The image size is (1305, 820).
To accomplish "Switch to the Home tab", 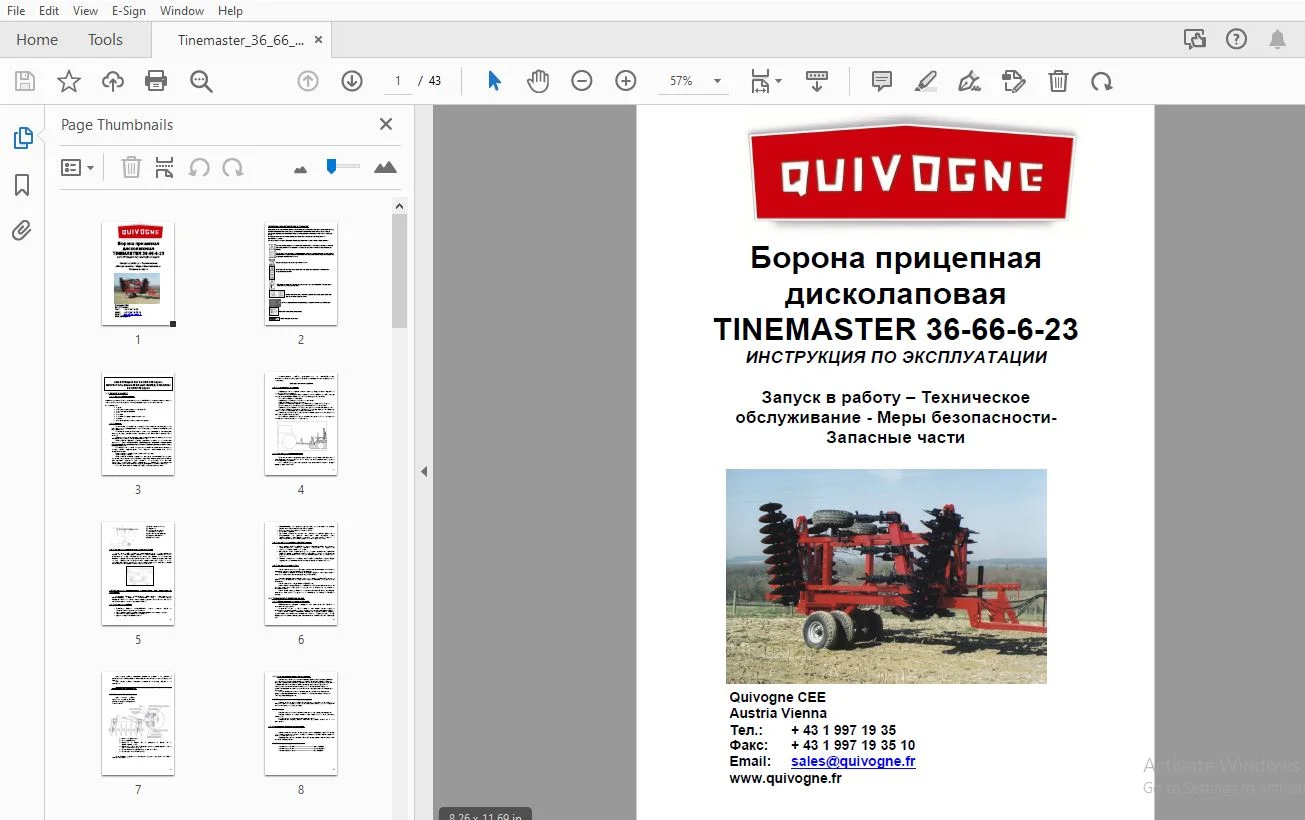I will pos(37,40).
